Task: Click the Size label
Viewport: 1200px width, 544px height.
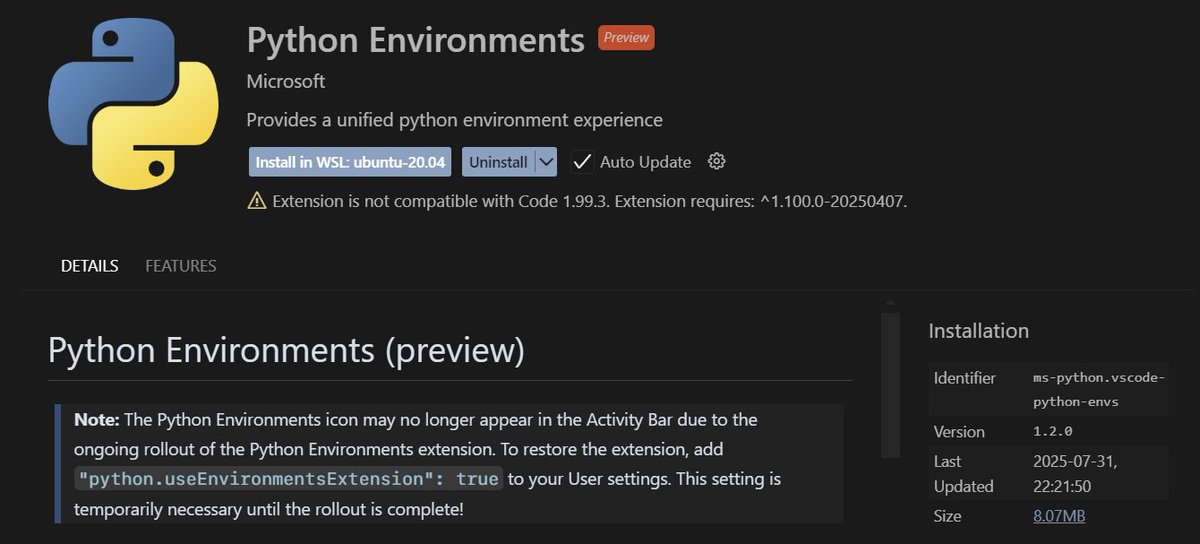Action: [947, 516]
